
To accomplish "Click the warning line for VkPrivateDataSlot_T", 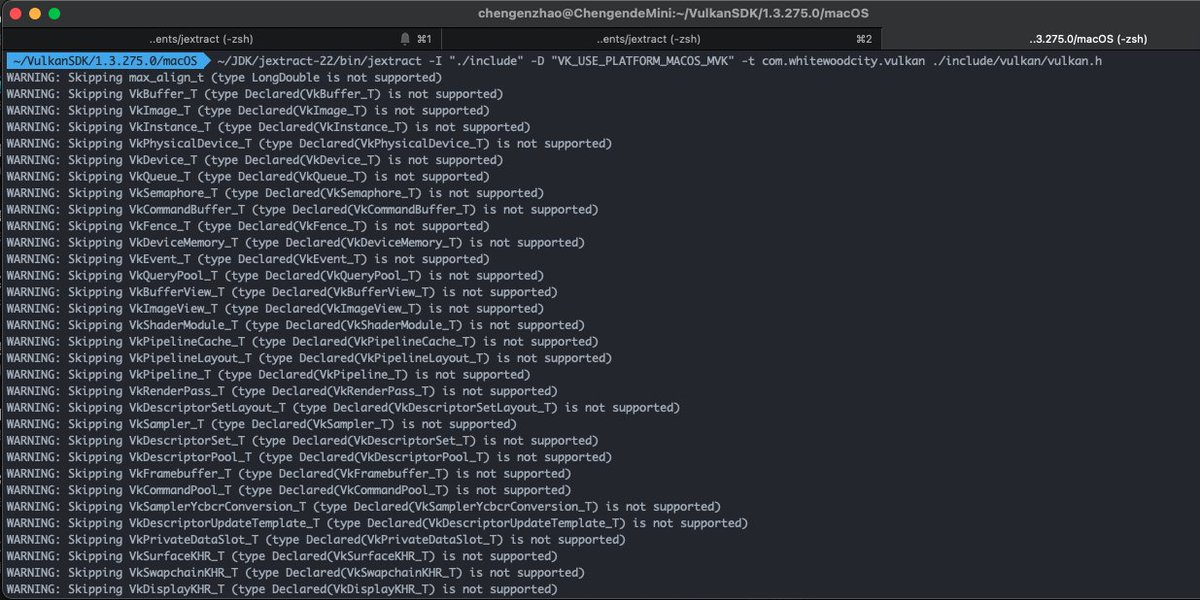I will 315,540.
